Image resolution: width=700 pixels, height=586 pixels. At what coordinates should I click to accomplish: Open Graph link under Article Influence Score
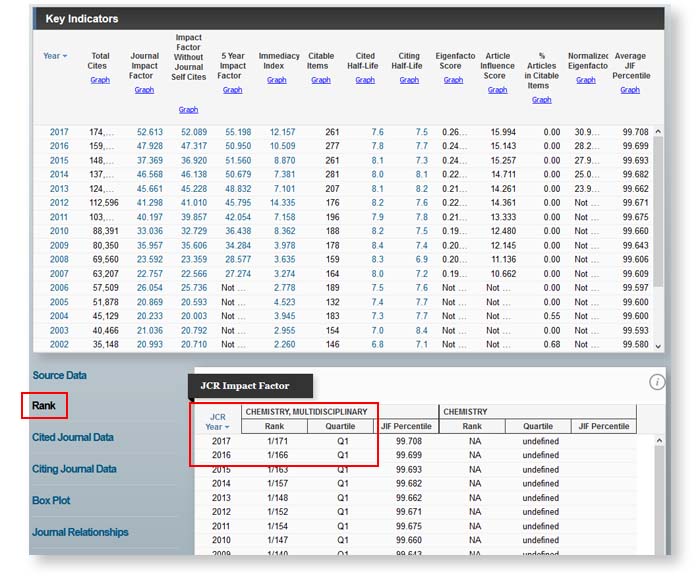click(x=497, y=90)
